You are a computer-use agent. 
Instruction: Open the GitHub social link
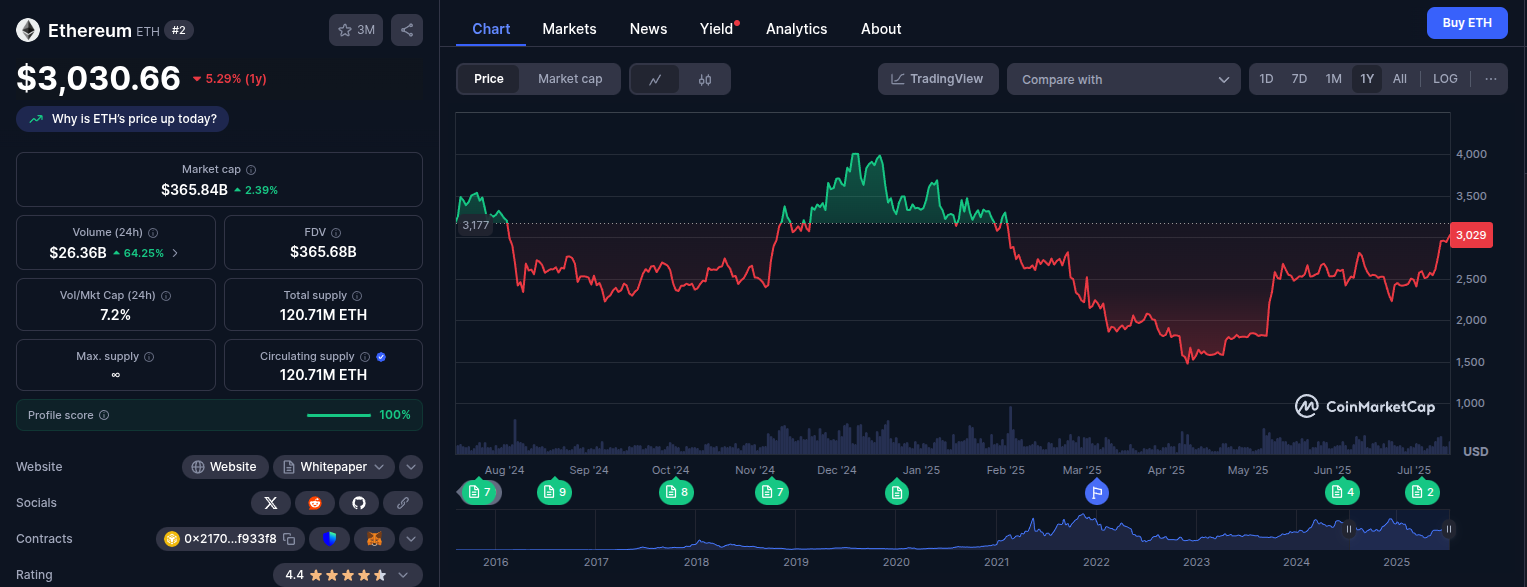click(x=359, y=503)
